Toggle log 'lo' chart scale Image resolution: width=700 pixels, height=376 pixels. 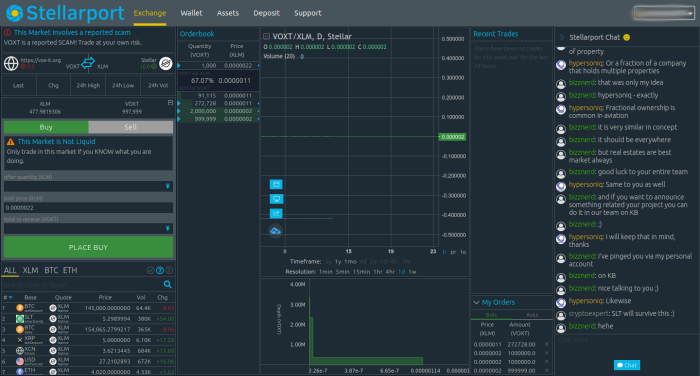point(463,252)
